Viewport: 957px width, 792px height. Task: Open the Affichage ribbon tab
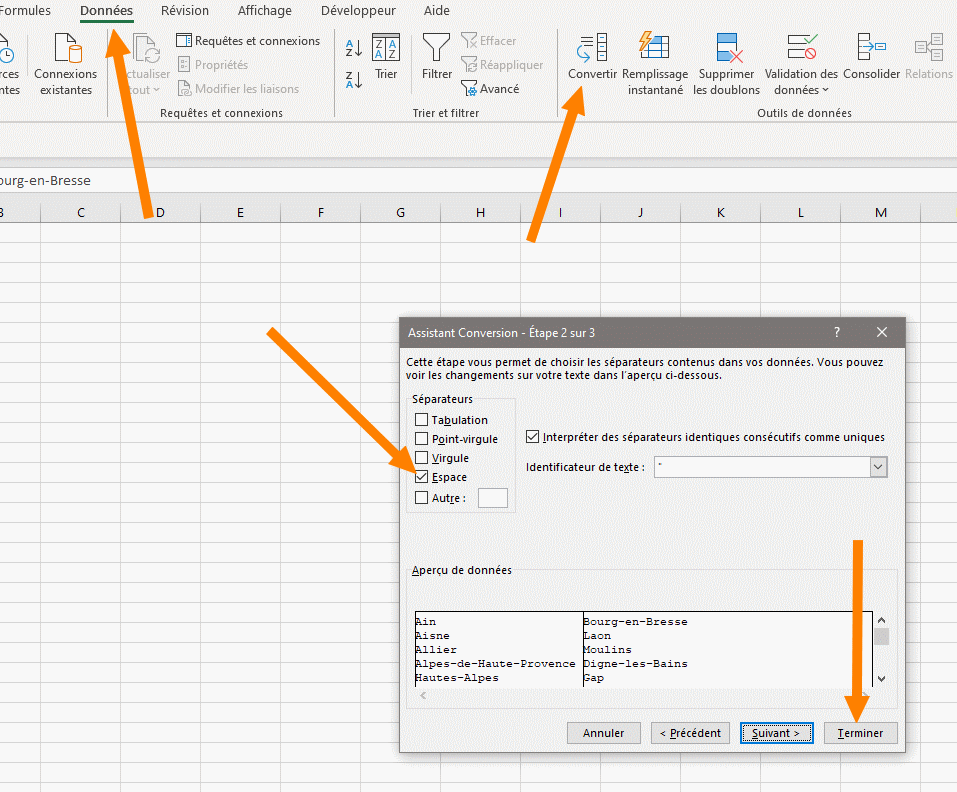point(265,11)
